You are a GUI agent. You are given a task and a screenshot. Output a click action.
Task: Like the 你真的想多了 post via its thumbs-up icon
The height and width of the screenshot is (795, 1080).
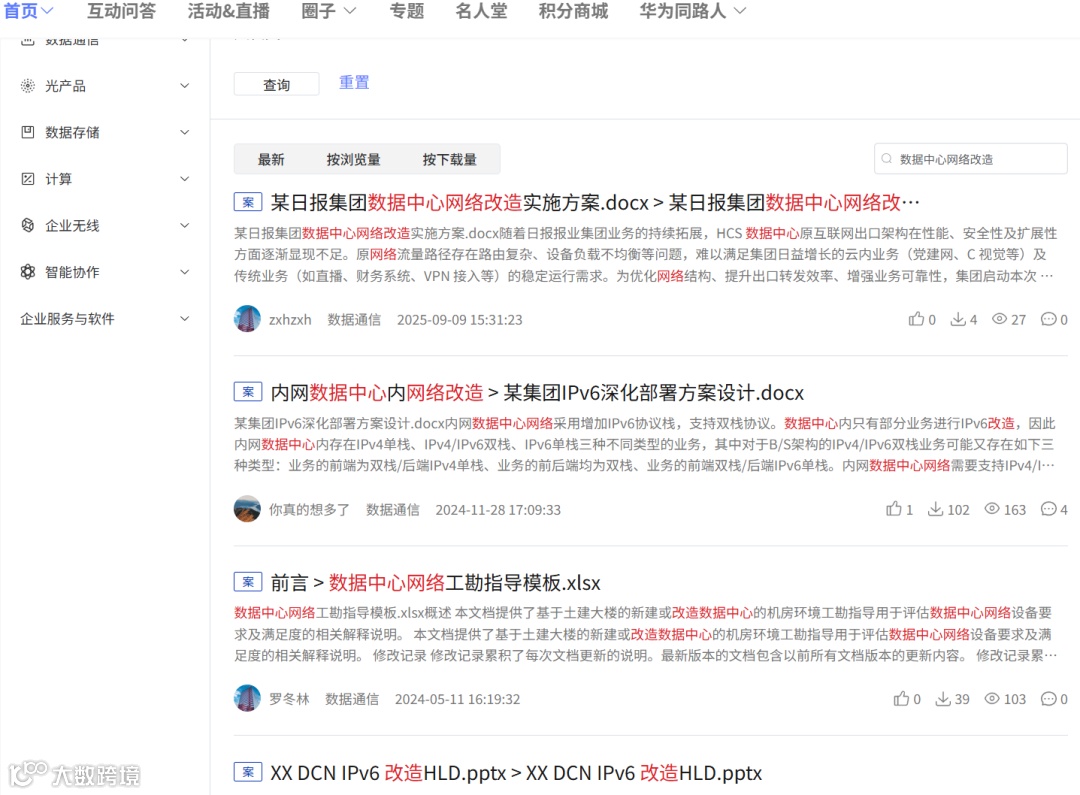[894, 509]
